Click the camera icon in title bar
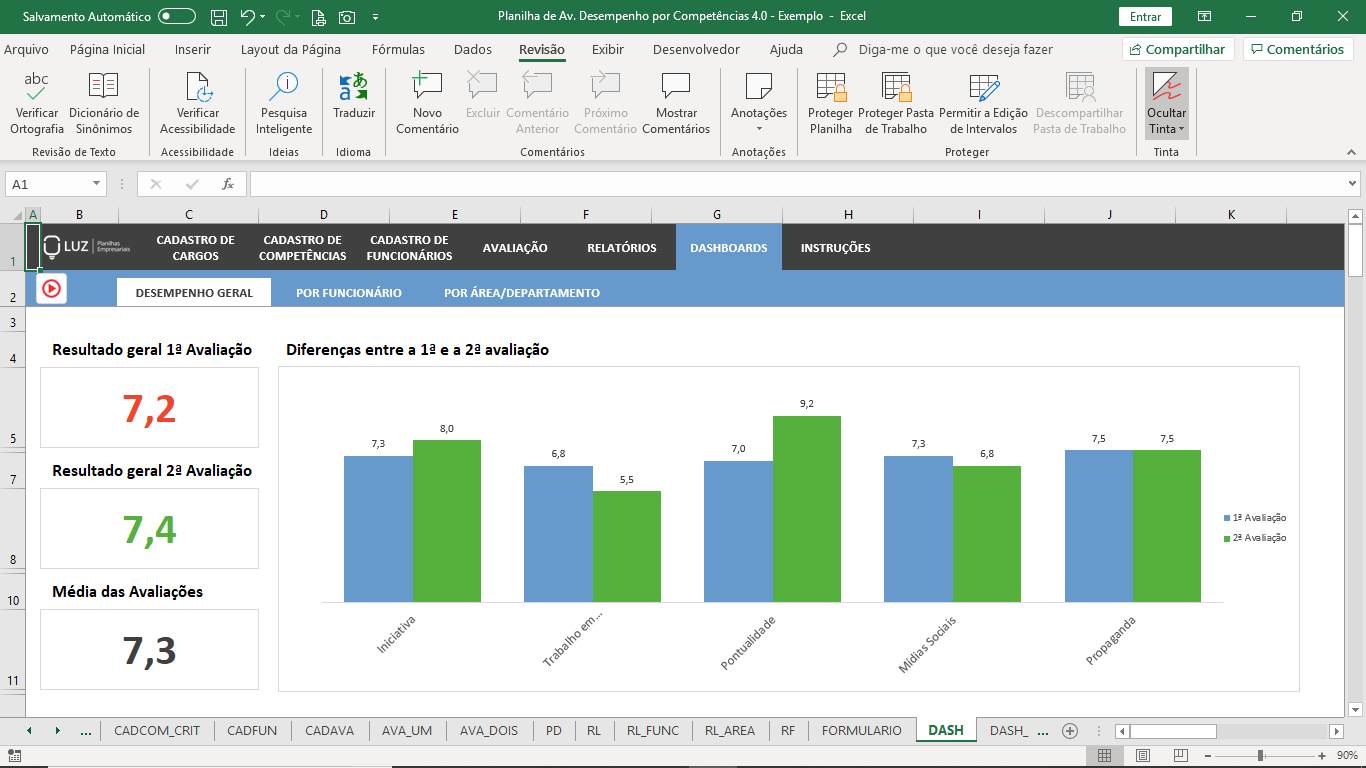Screen dimensions: 1366x768 click(x=347, y=17)
